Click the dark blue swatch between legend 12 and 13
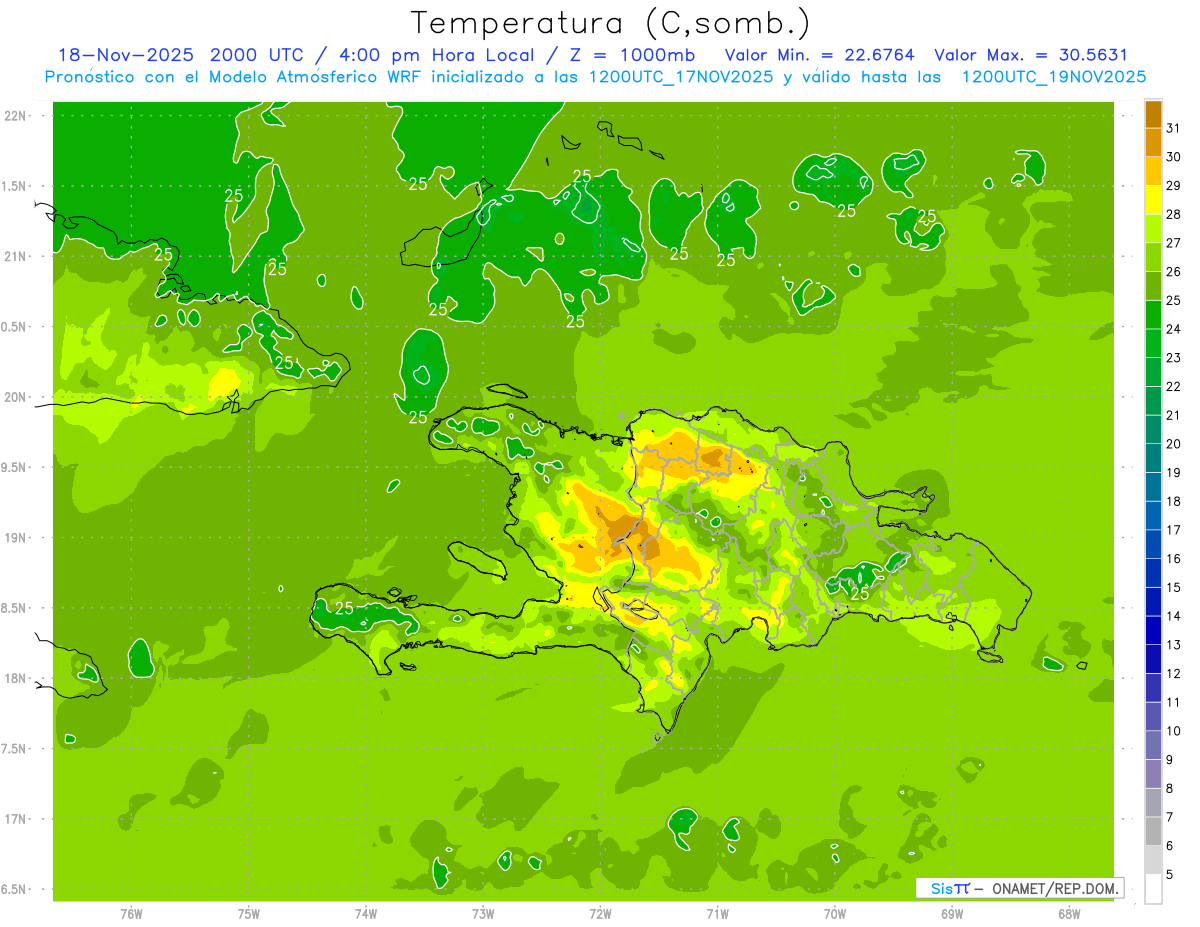Image resolution: width=1200 pixels, height=927 pixels. [1153, 659]
